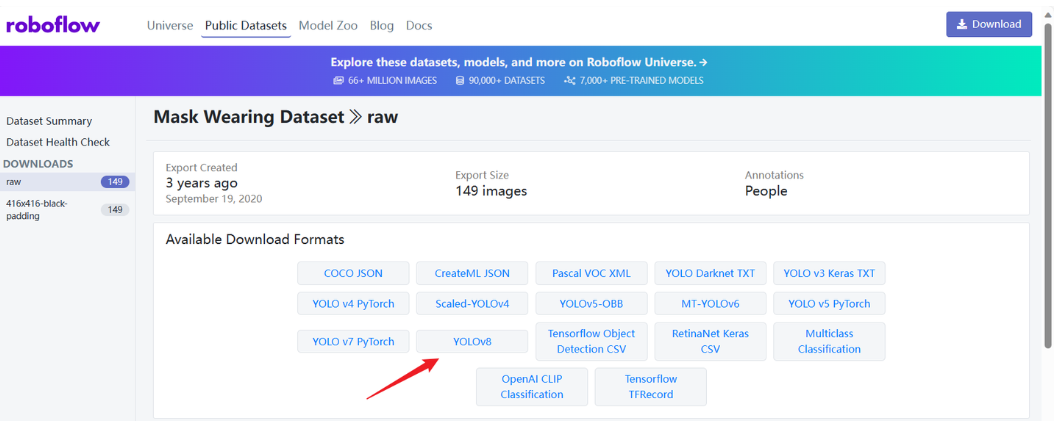Choose the Multiclass Classification format

click(829, 341)
